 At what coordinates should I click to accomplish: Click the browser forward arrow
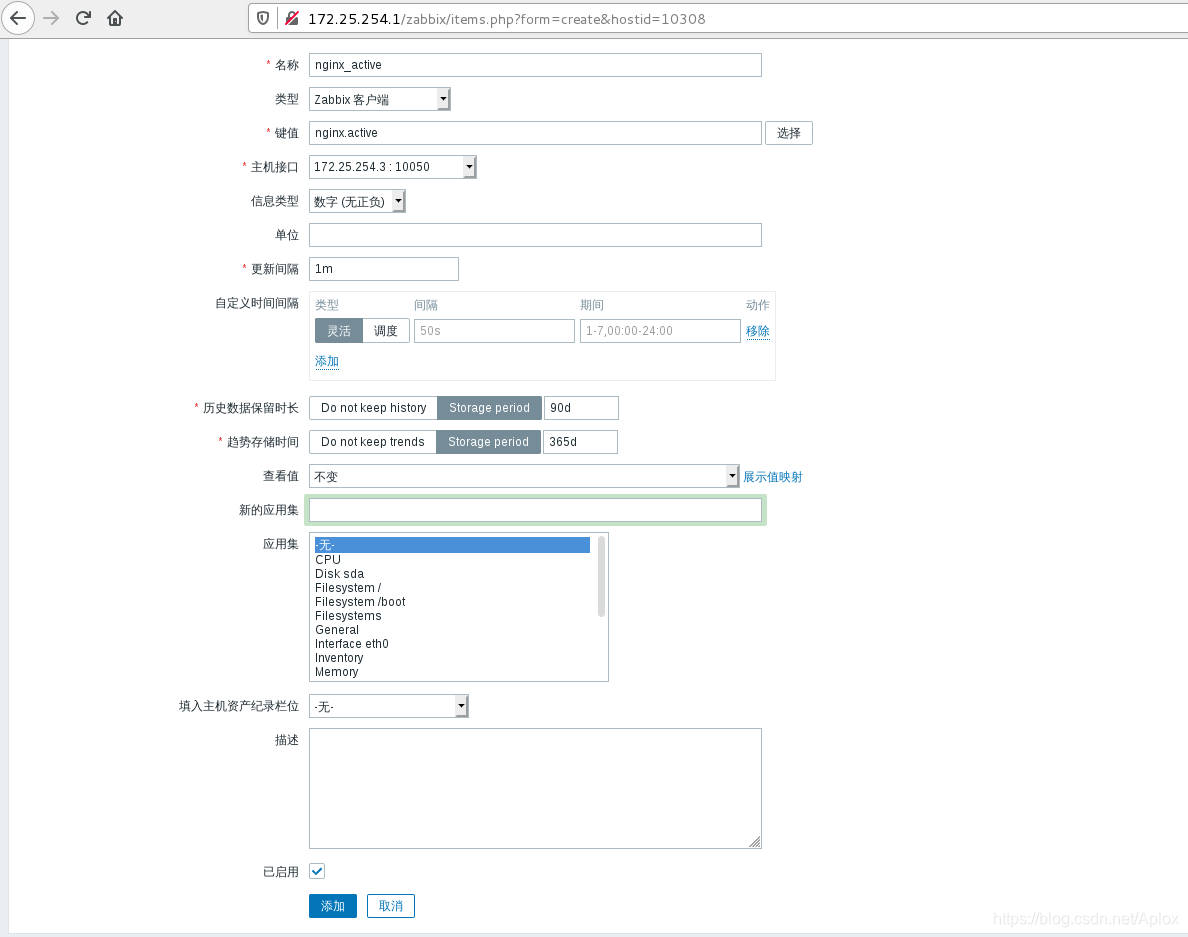coord(51,18)
